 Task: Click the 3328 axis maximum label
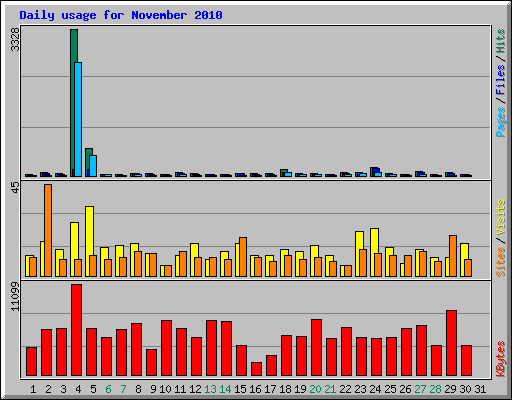coord(15,40)
